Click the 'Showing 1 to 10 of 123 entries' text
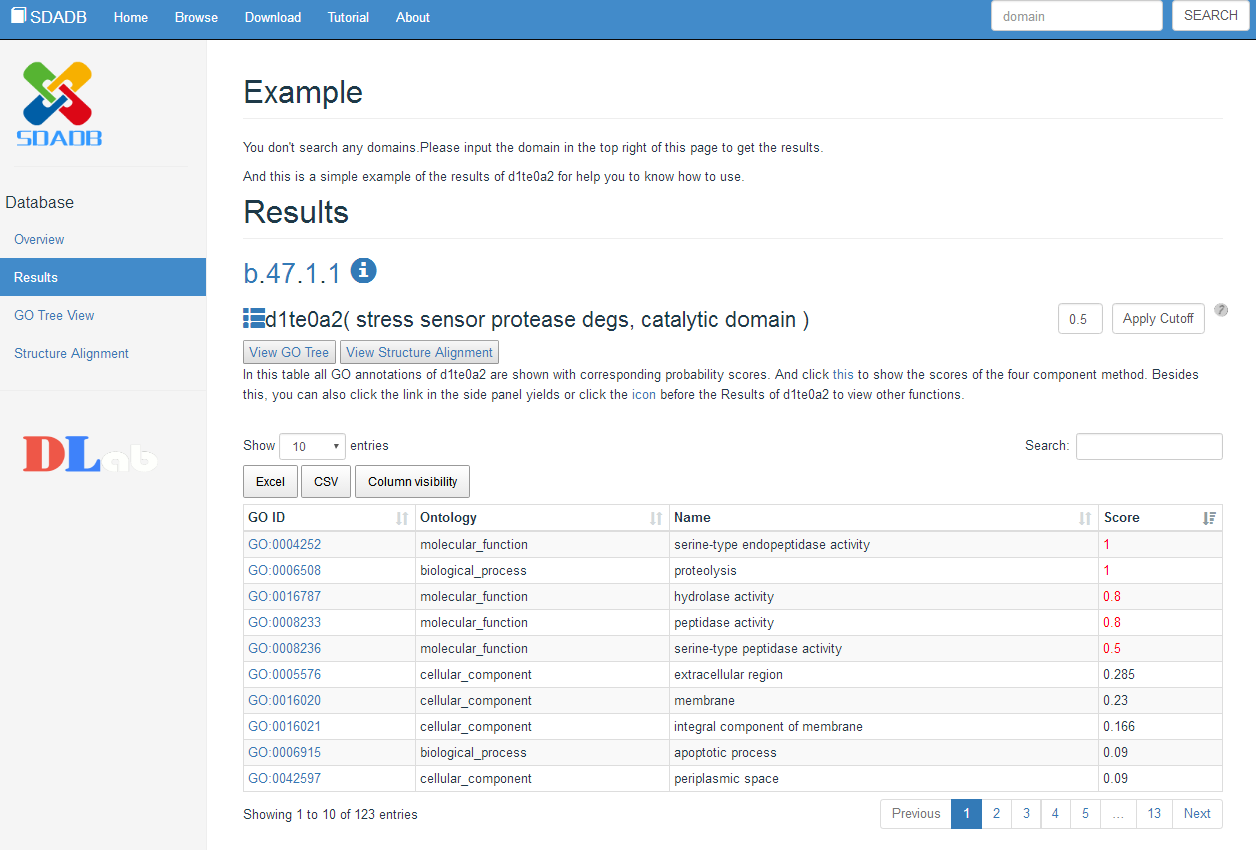The image size is (1256, 850). (330, 815)
